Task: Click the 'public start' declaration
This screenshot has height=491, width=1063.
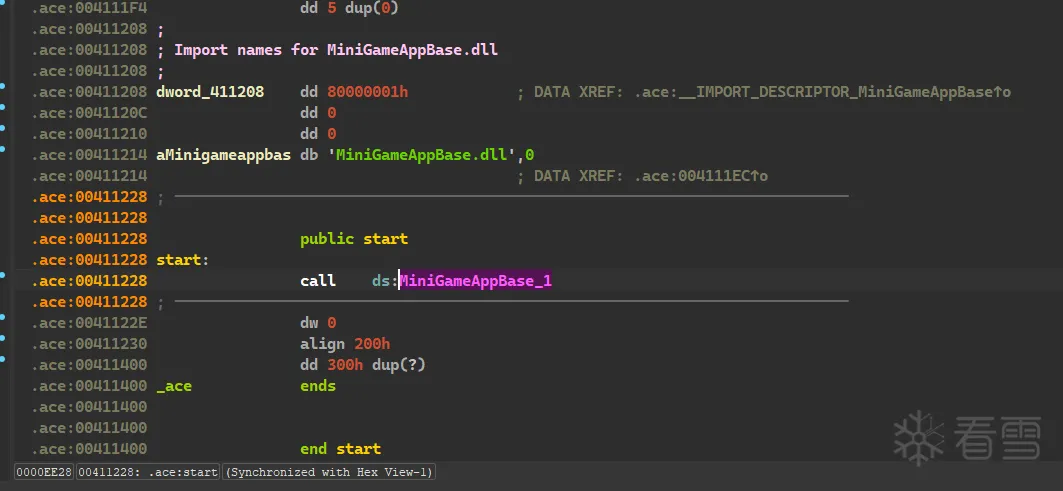Action: tap(354, 239)
